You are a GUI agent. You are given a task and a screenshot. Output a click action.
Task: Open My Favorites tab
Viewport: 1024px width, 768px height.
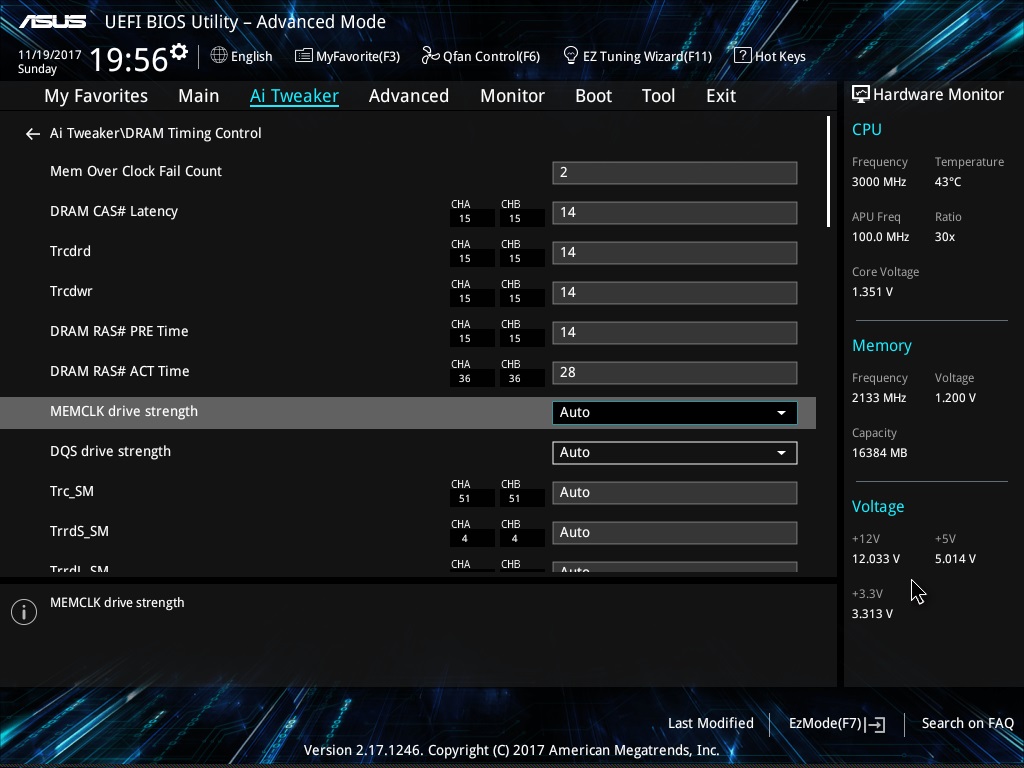(x=96, y=96)
